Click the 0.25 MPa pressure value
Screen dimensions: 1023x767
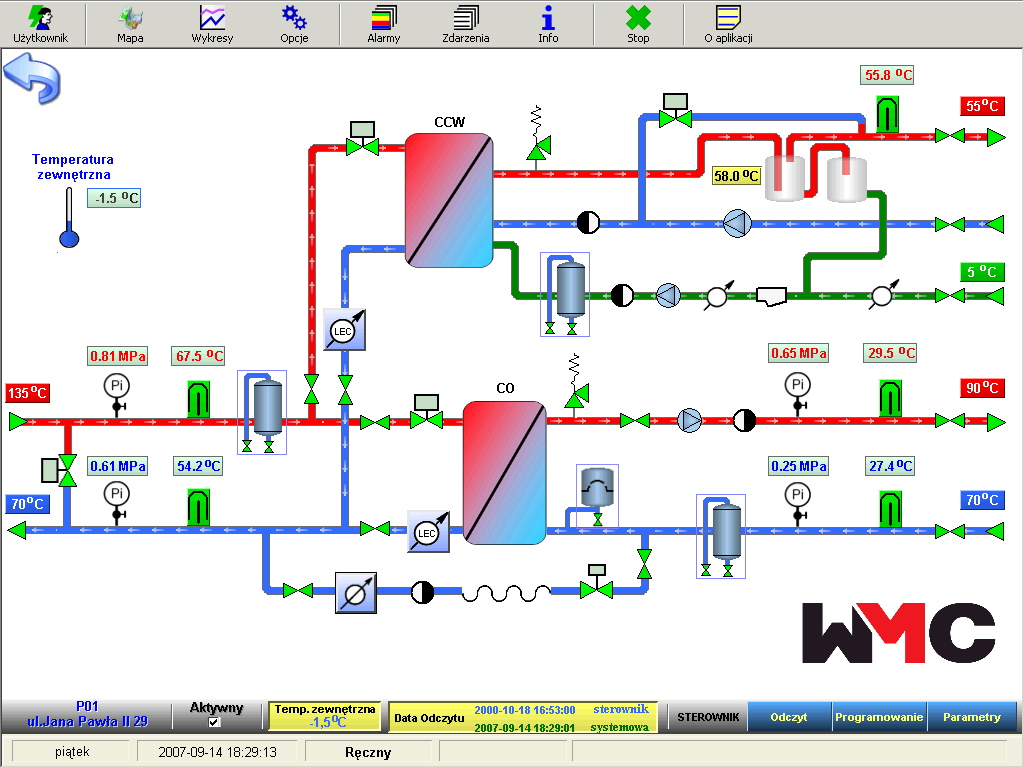tap(799, 466)
